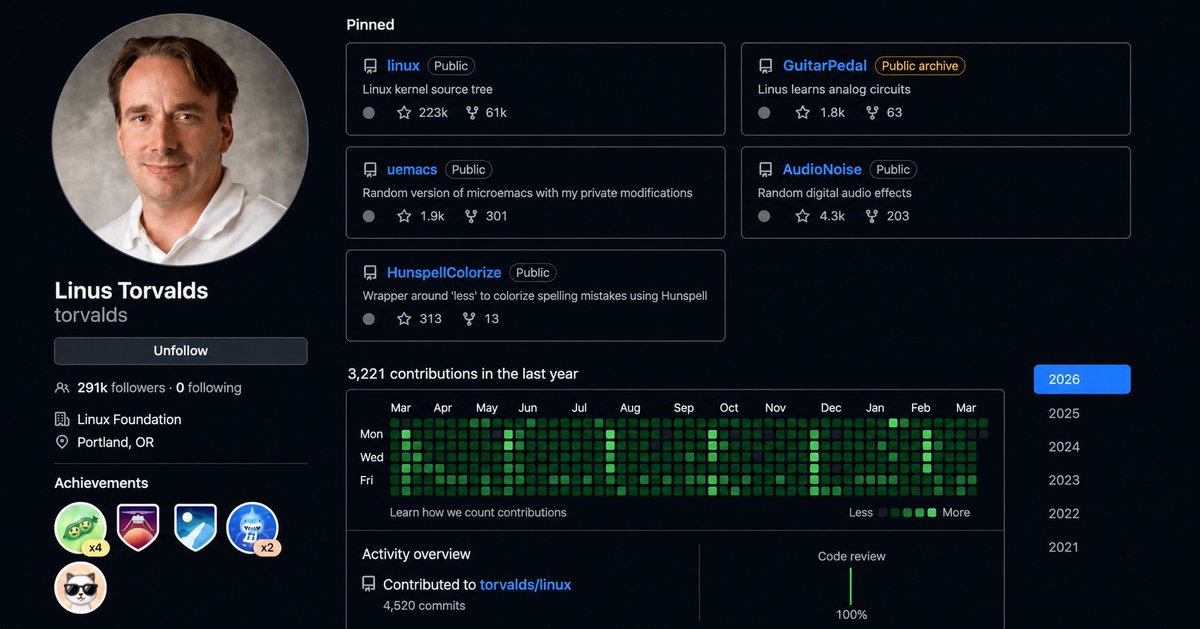Open the Arctic Code Vault achievement badge
This screenshot has height=629, width=1200.
point(139,527)
